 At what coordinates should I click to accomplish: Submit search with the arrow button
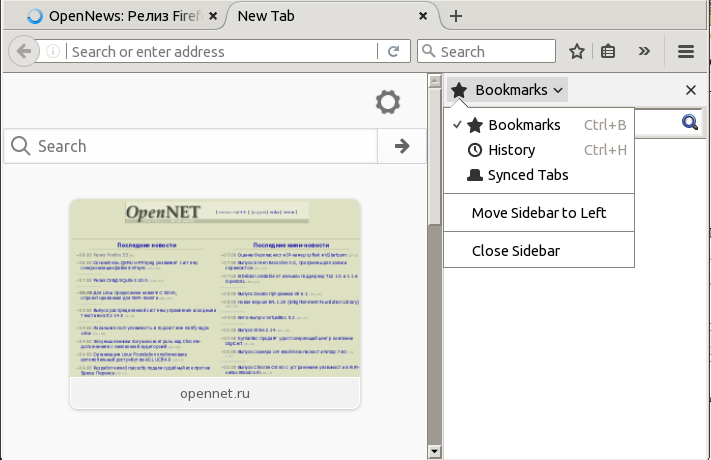point(402,146)
